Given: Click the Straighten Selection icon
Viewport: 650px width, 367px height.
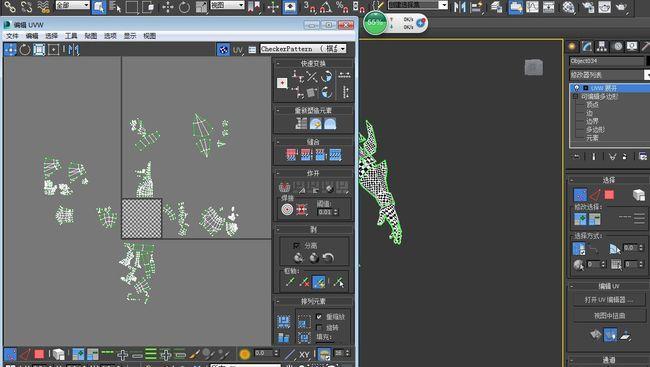Looking at the screenshot, I should [x=301, y=124].
